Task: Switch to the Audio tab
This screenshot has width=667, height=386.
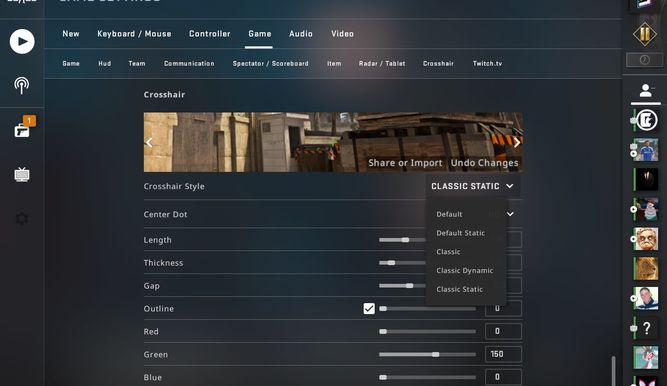Action: (x=301, y=34)
